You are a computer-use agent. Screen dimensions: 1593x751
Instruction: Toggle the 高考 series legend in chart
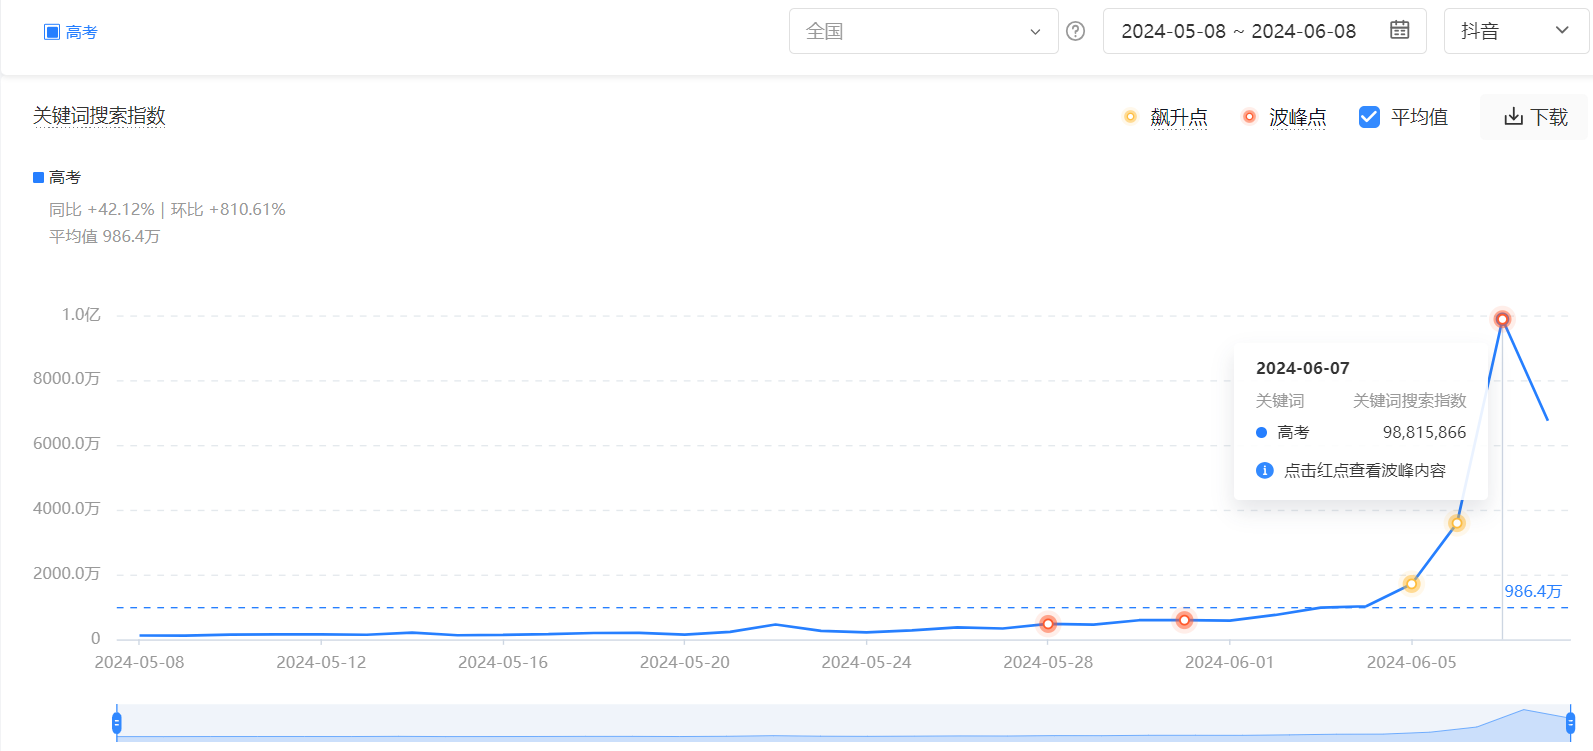pos(57,177)
